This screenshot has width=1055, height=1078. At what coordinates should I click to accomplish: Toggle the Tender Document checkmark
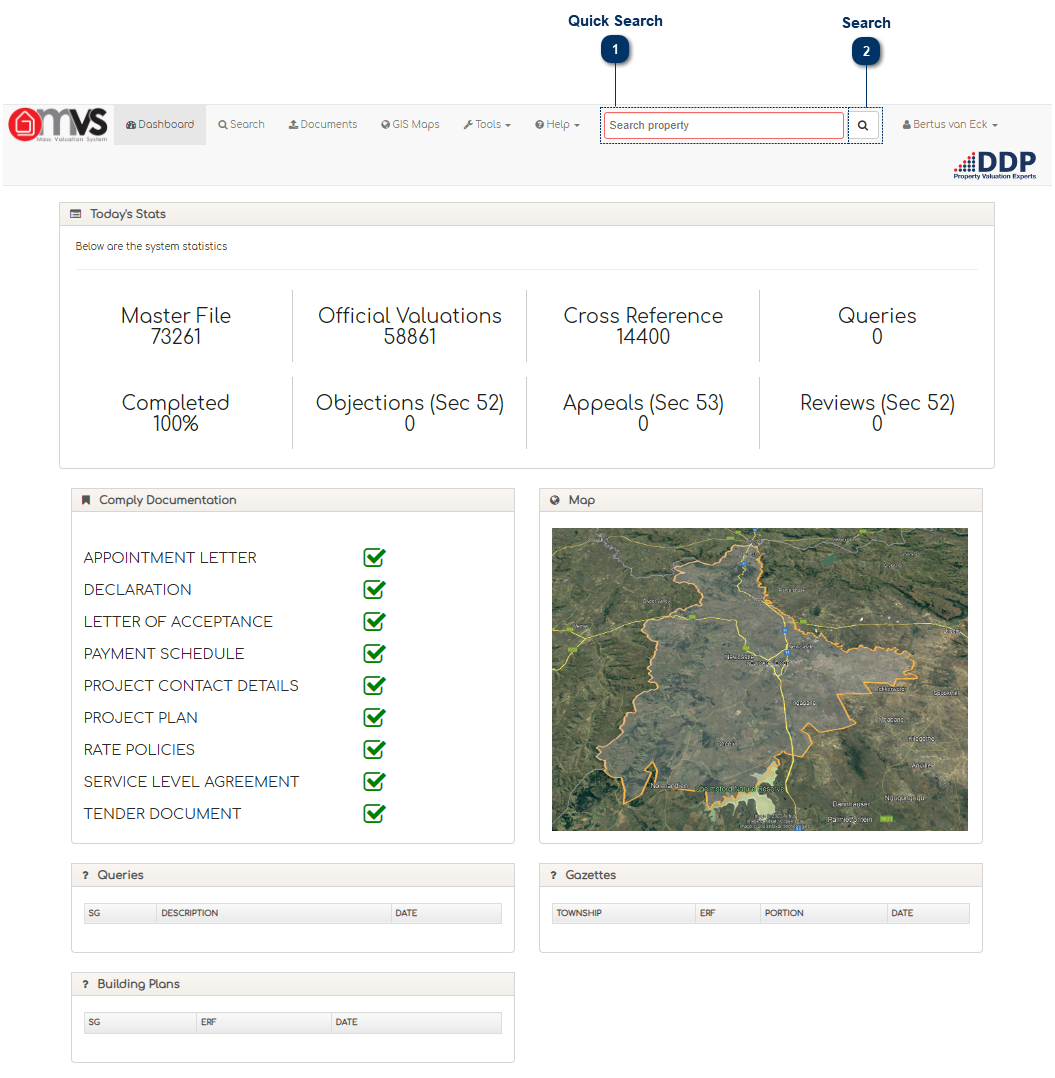click(x=375, y=813)
